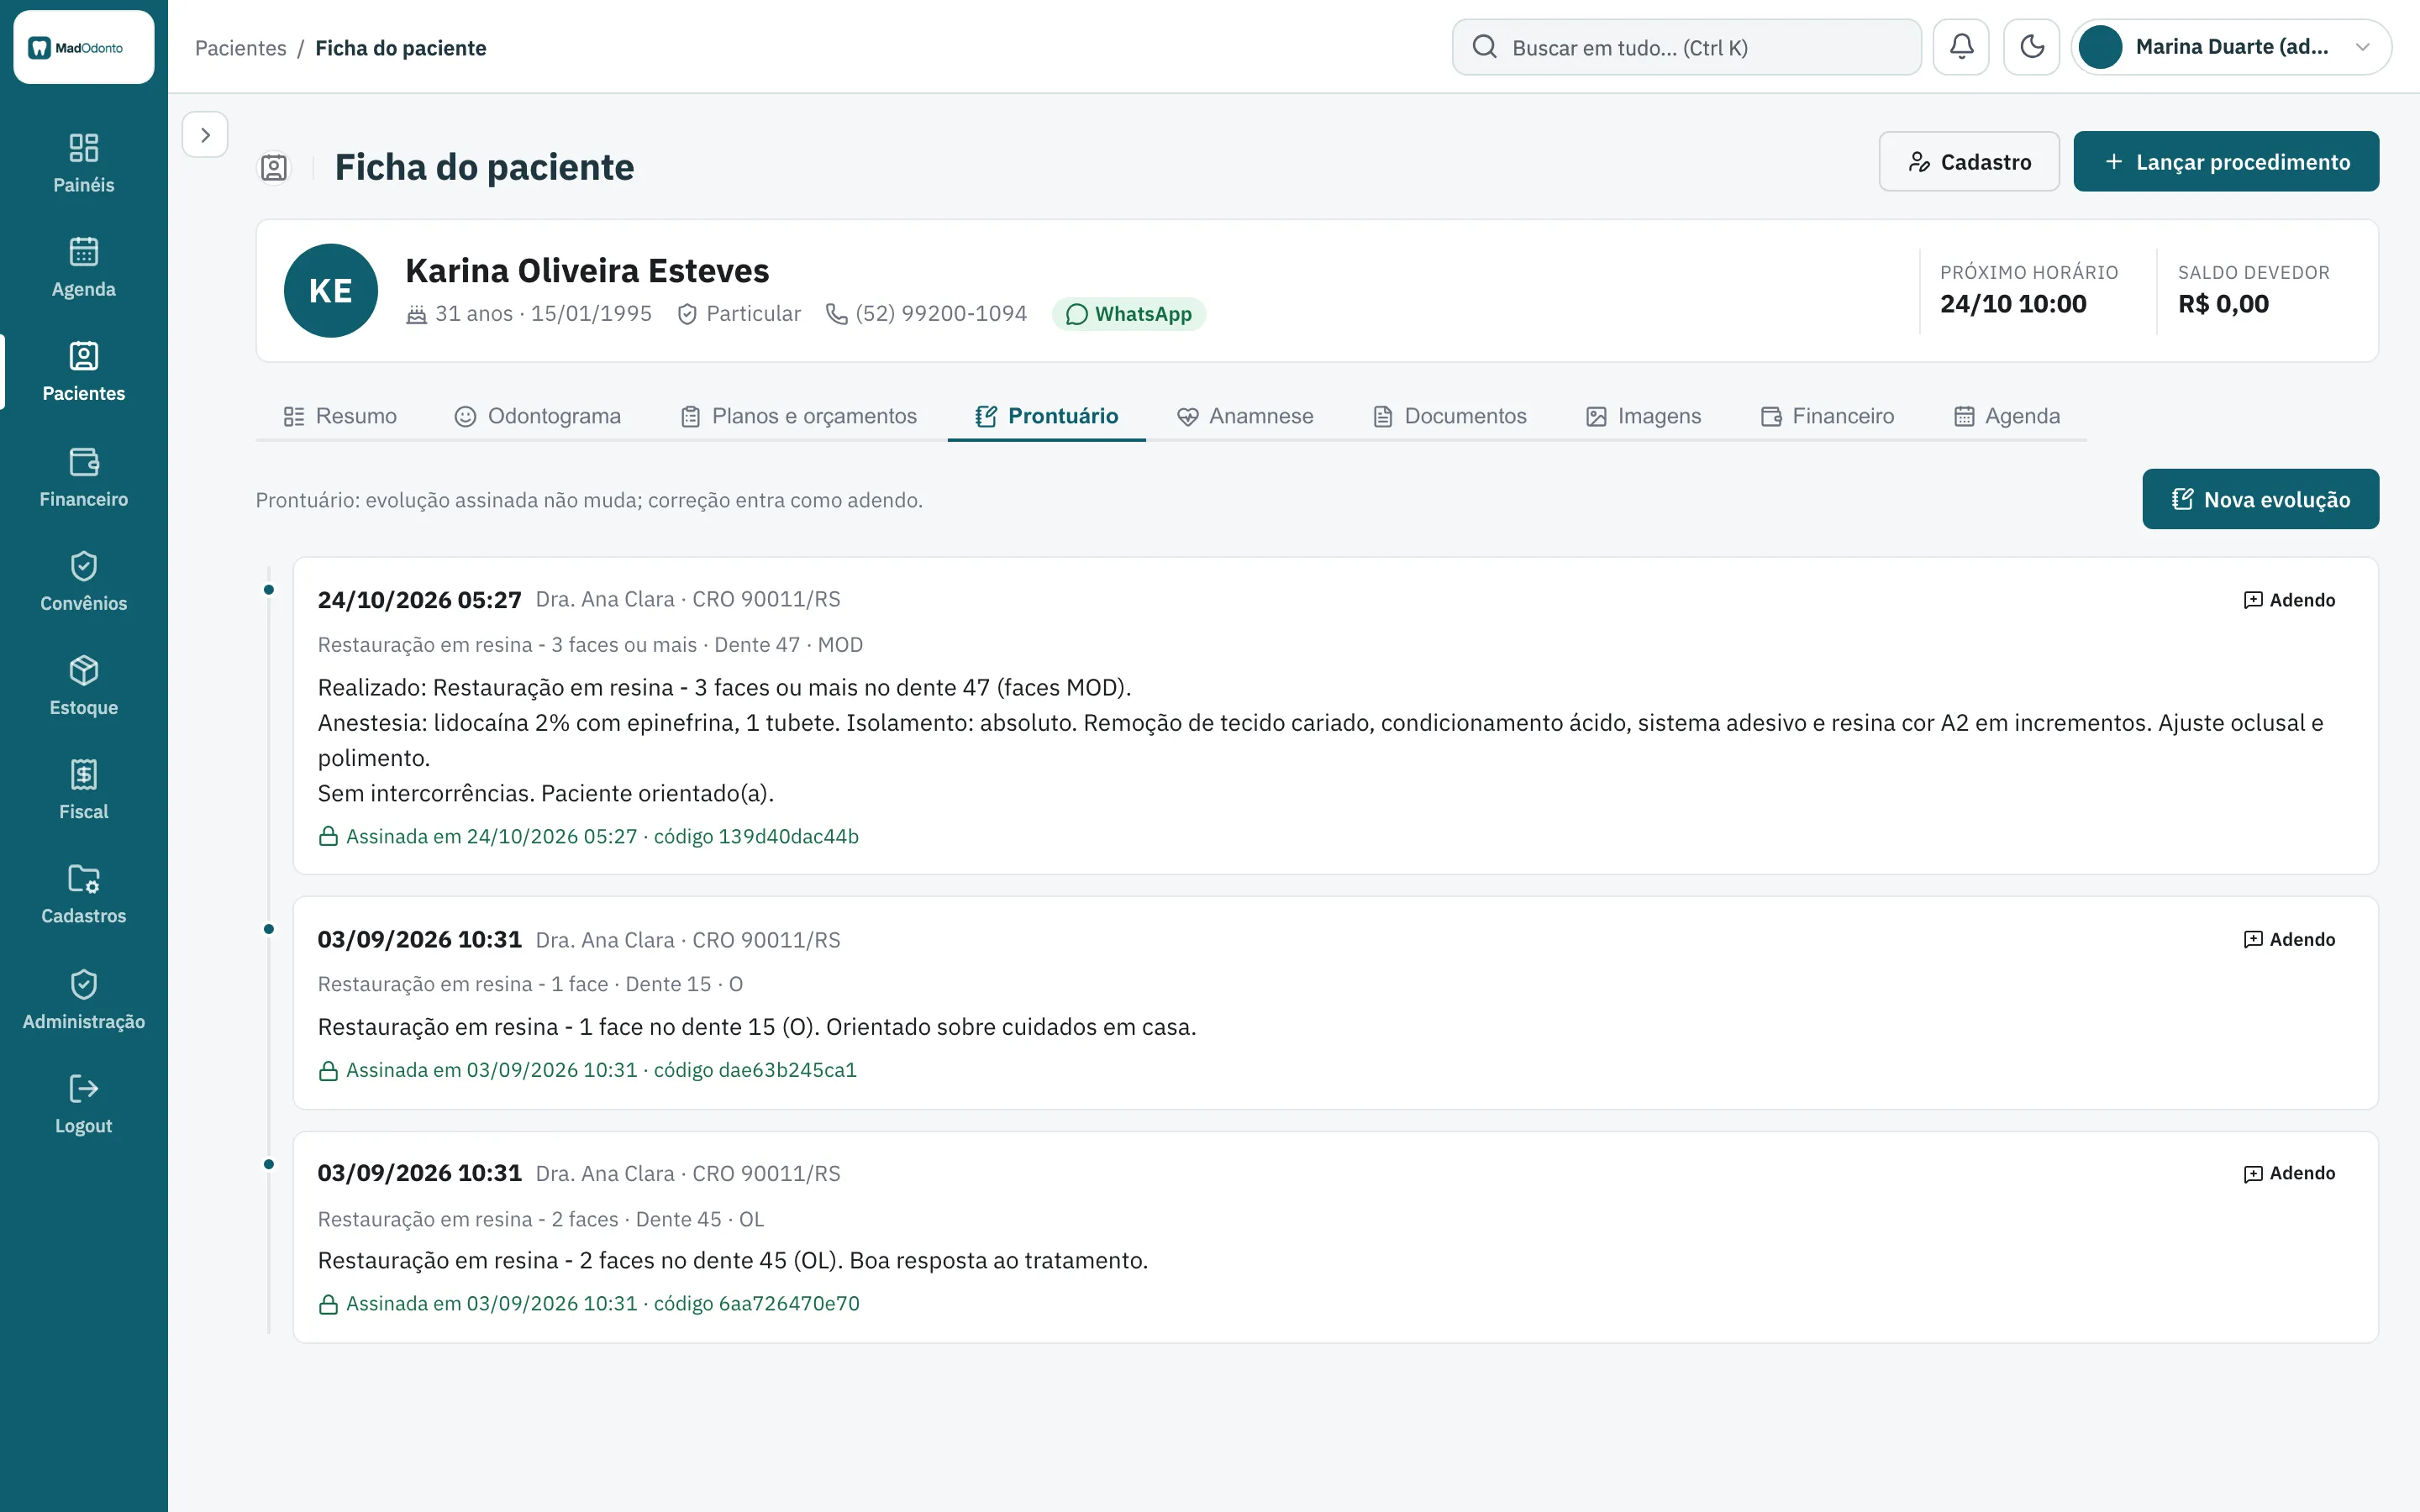Expand the sidebar with the chevron button
The width and height of the screenshot is (2420, 1512).
205,135
